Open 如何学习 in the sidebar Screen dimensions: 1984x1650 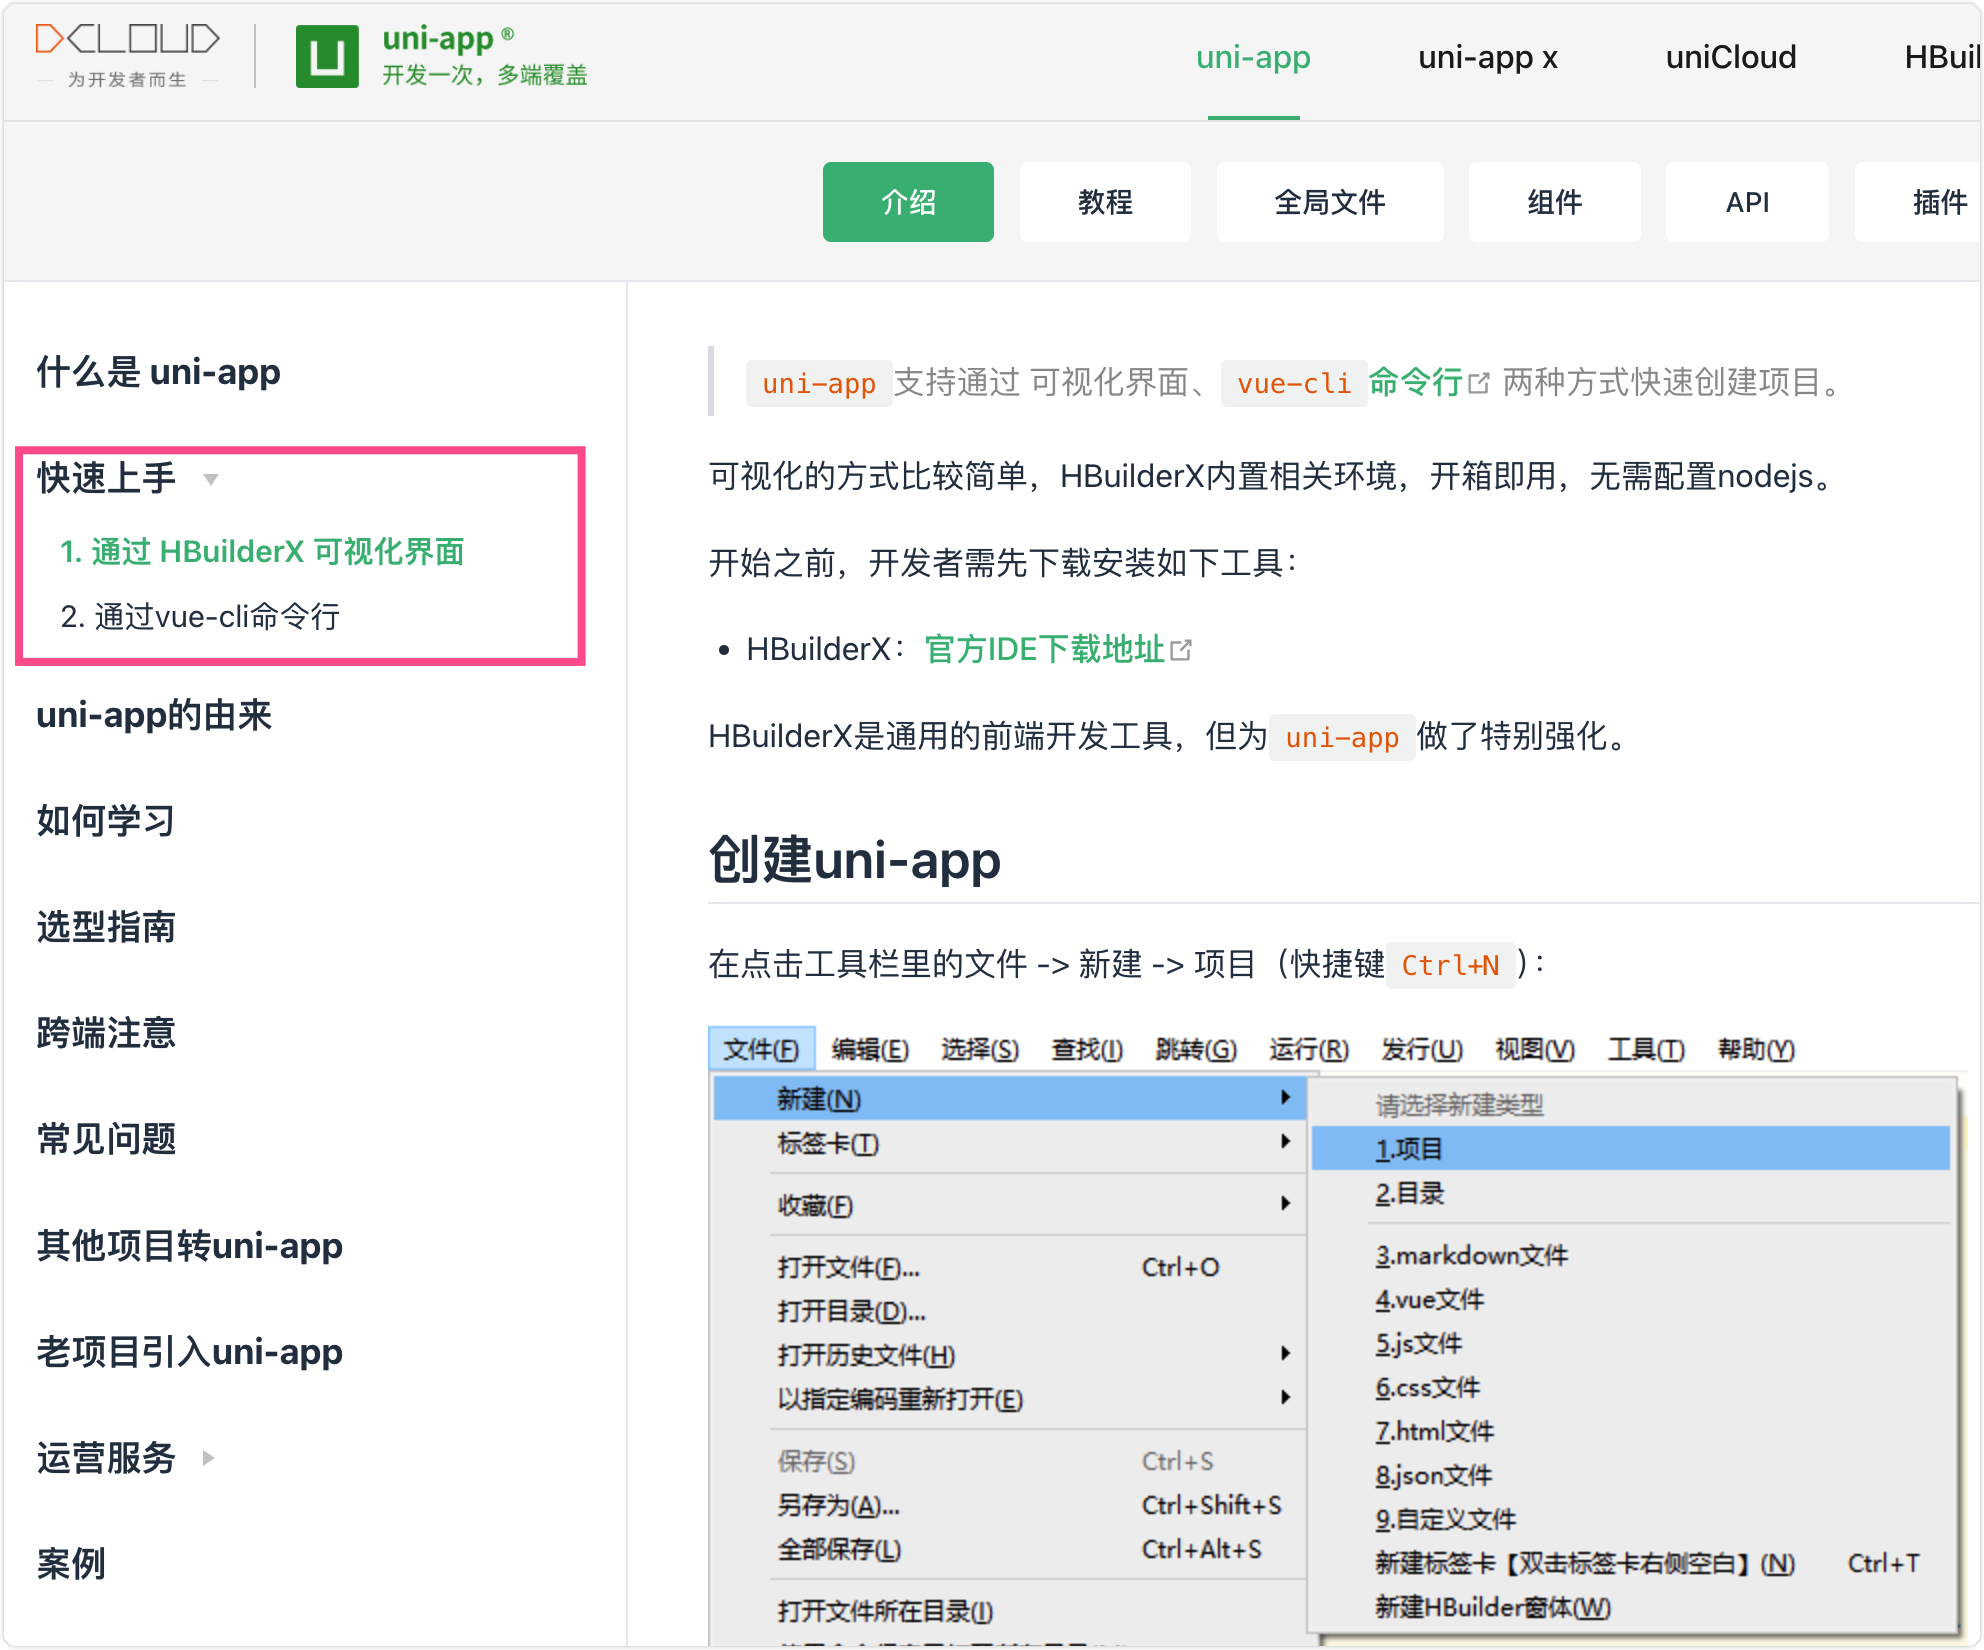[x=106, y=821]
